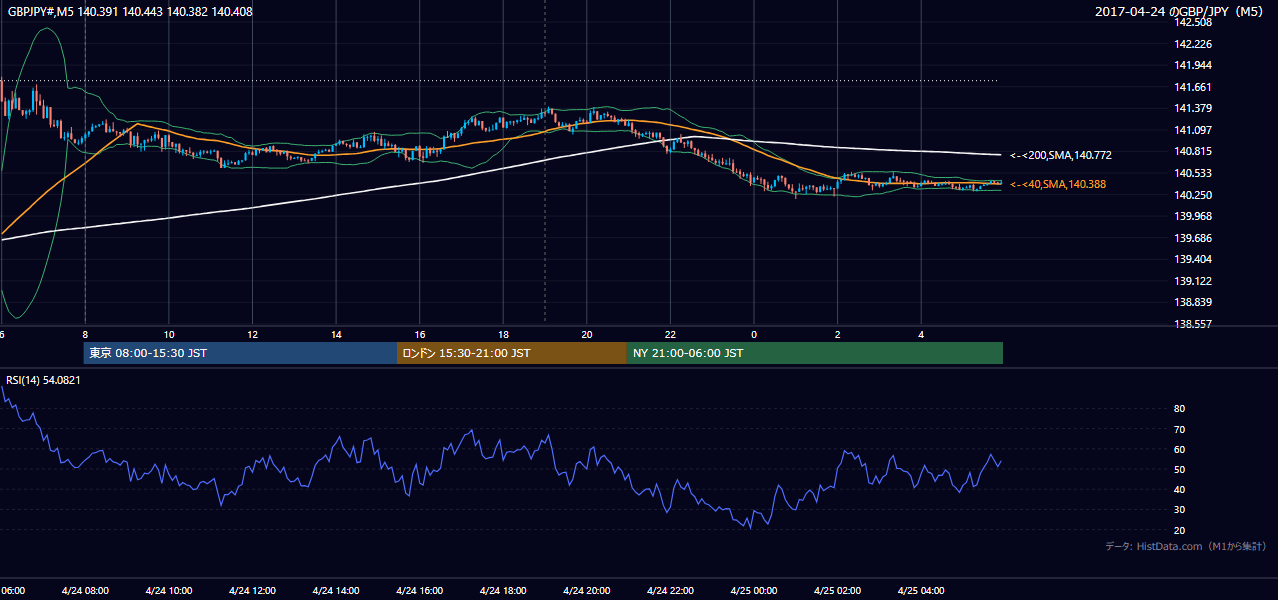The width and height of the screenshot is (1278, 600).
Task: Click the 200 SMA label showing 140.772
Action: tap(1061, 155)
